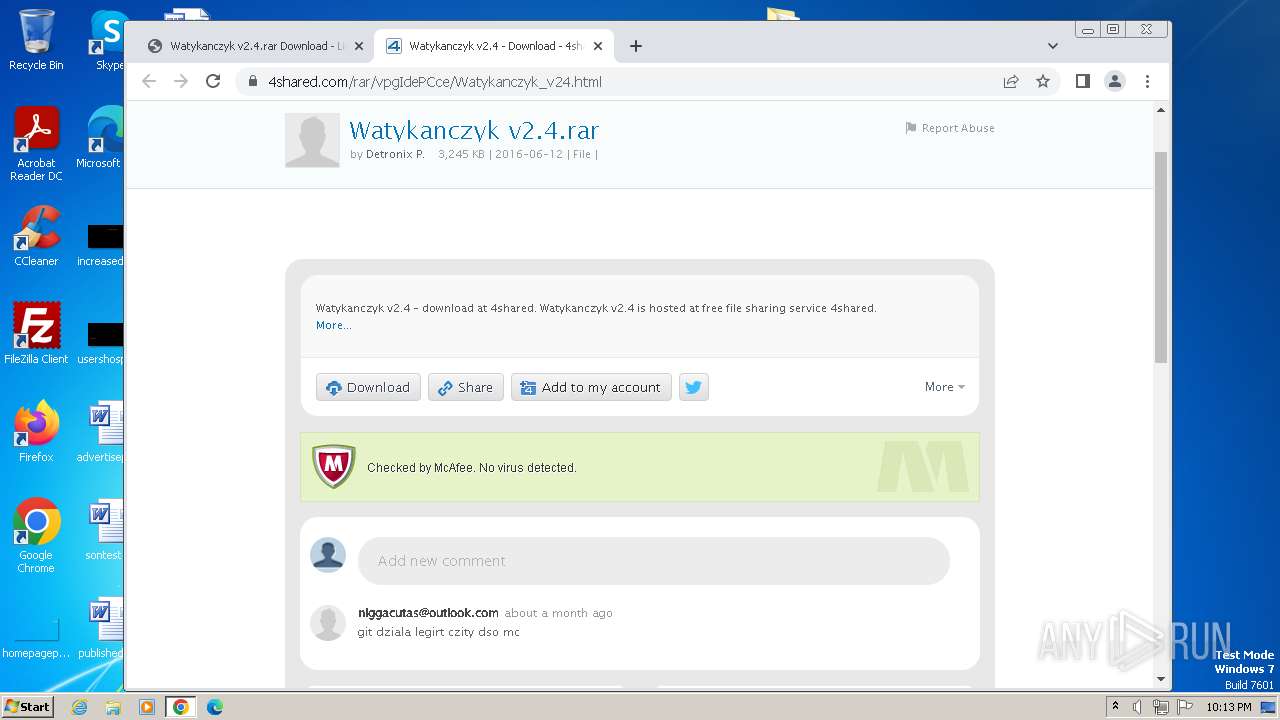Viewport: 1280px width, 720px height.
Task: Click Add to my account button
Action: [591, 387]
